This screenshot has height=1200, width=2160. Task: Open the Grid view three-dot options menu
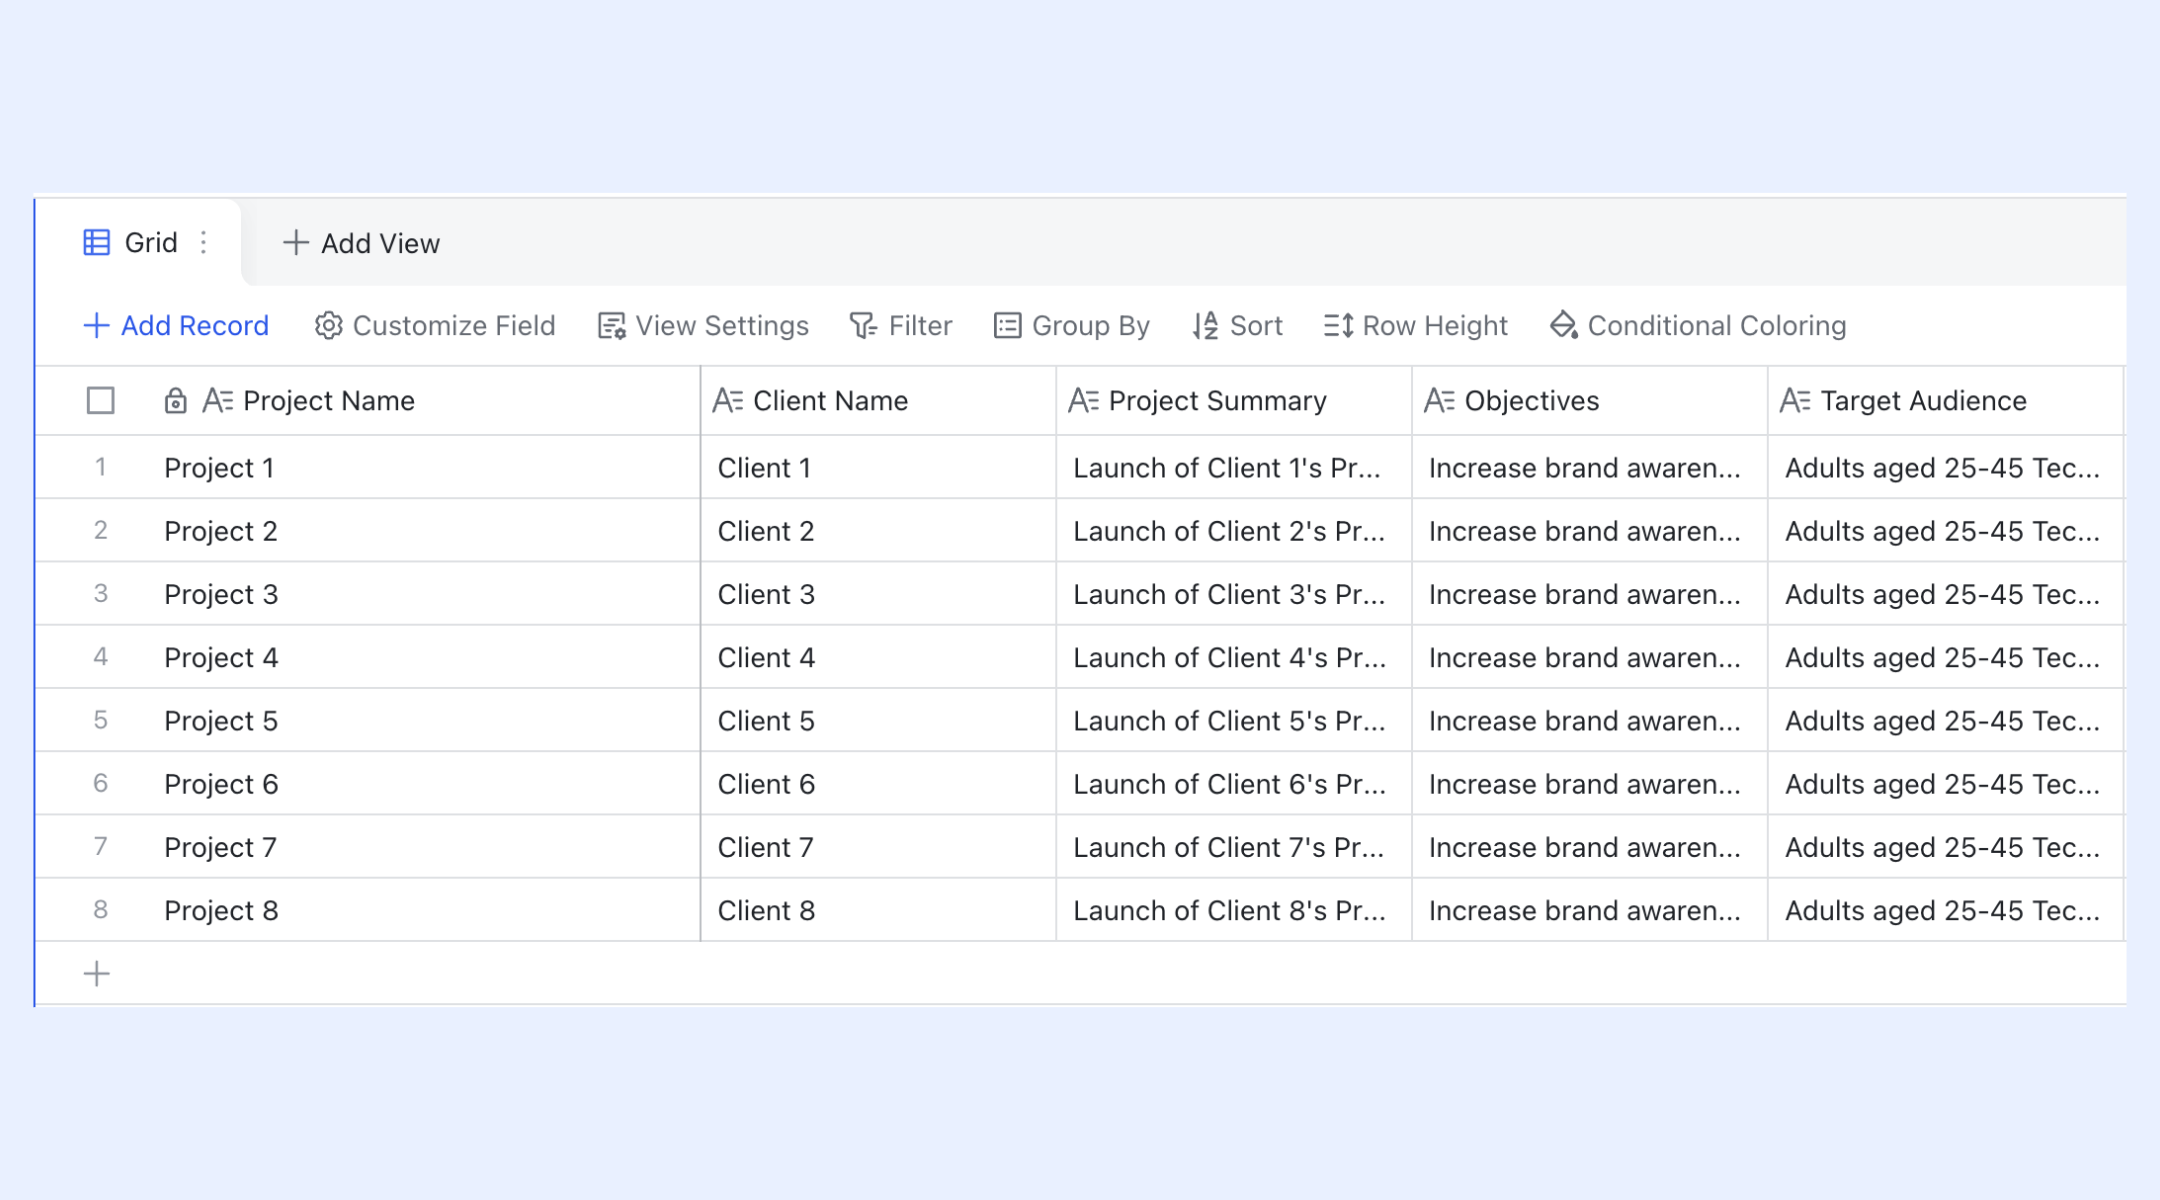click(x=203, y=243)
